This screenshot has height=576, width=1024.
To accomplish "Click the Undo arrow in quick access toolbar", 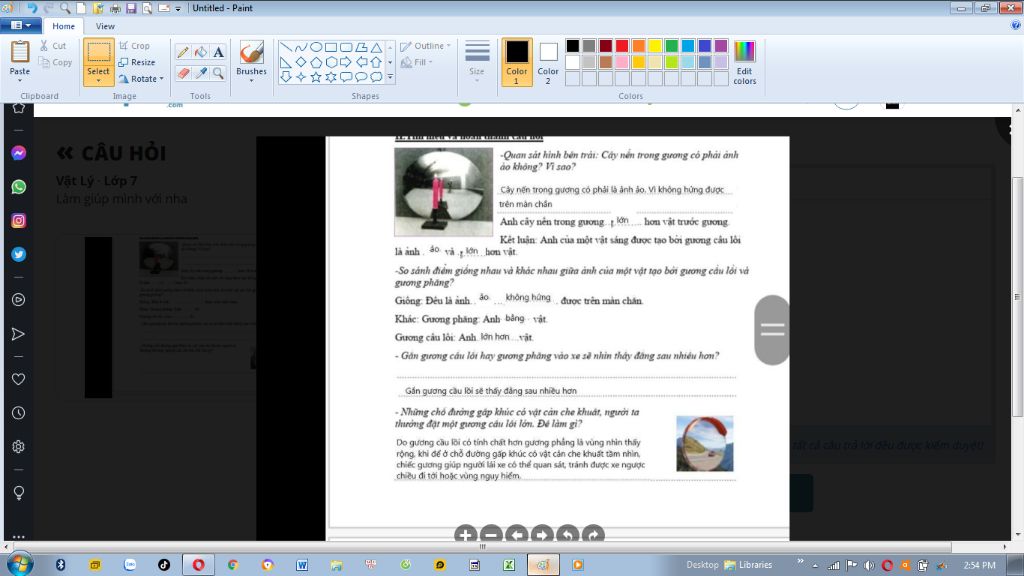I will (32, 8).
